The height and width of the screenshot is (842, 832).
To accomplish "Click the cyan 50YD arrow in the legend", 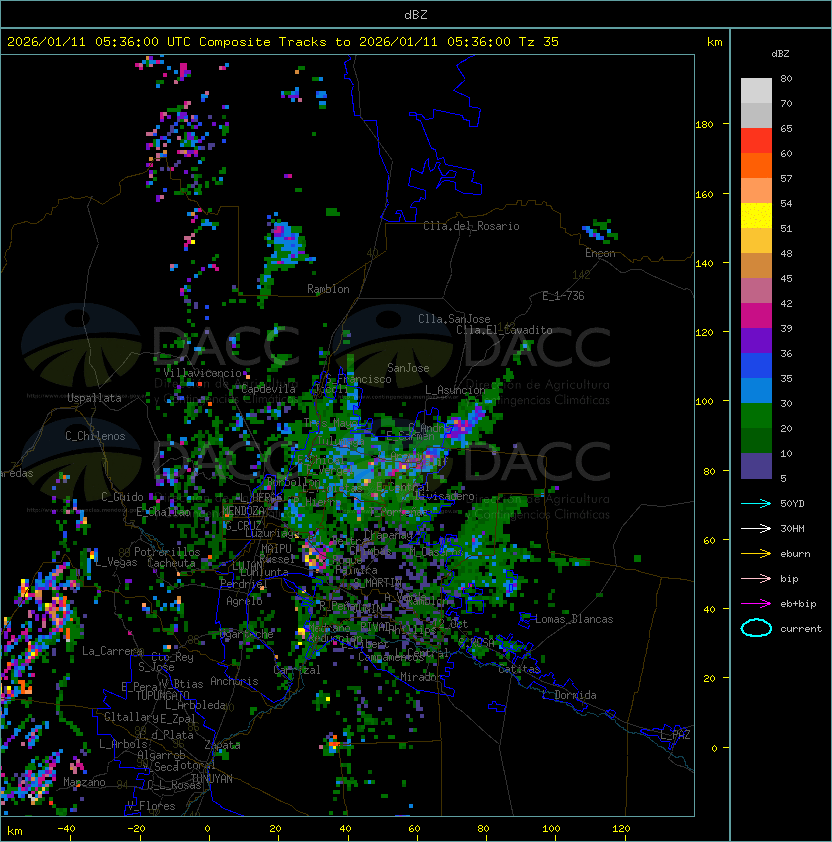I will pyautogui.click(x=756, y=503).
